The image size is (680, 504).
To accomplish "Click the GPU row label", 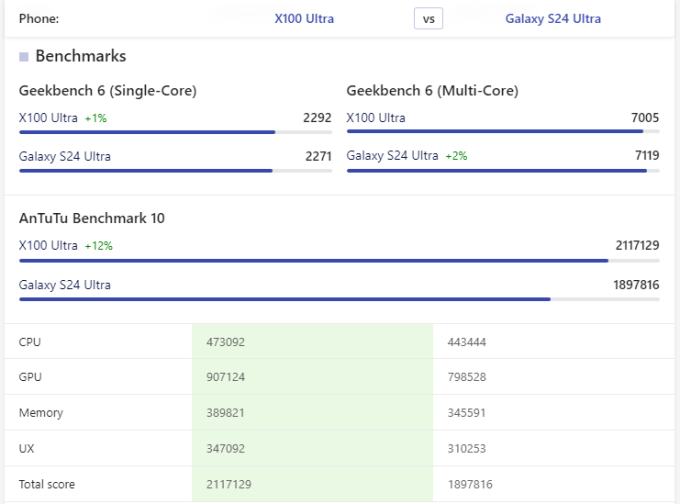I will (30, 377).
